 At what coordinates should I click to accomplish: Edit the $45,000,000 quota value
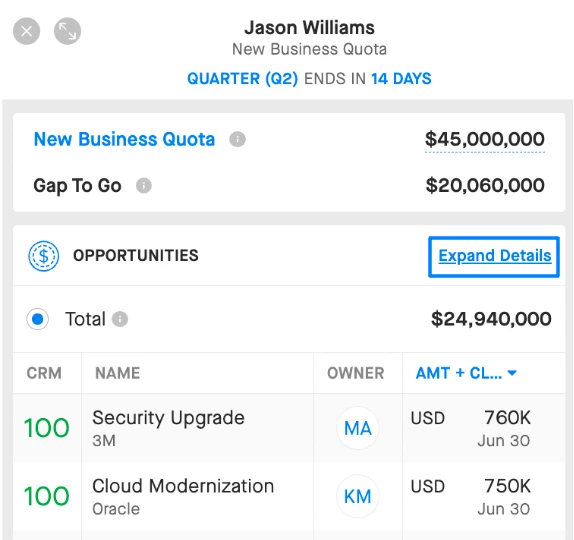click(485, 139)
